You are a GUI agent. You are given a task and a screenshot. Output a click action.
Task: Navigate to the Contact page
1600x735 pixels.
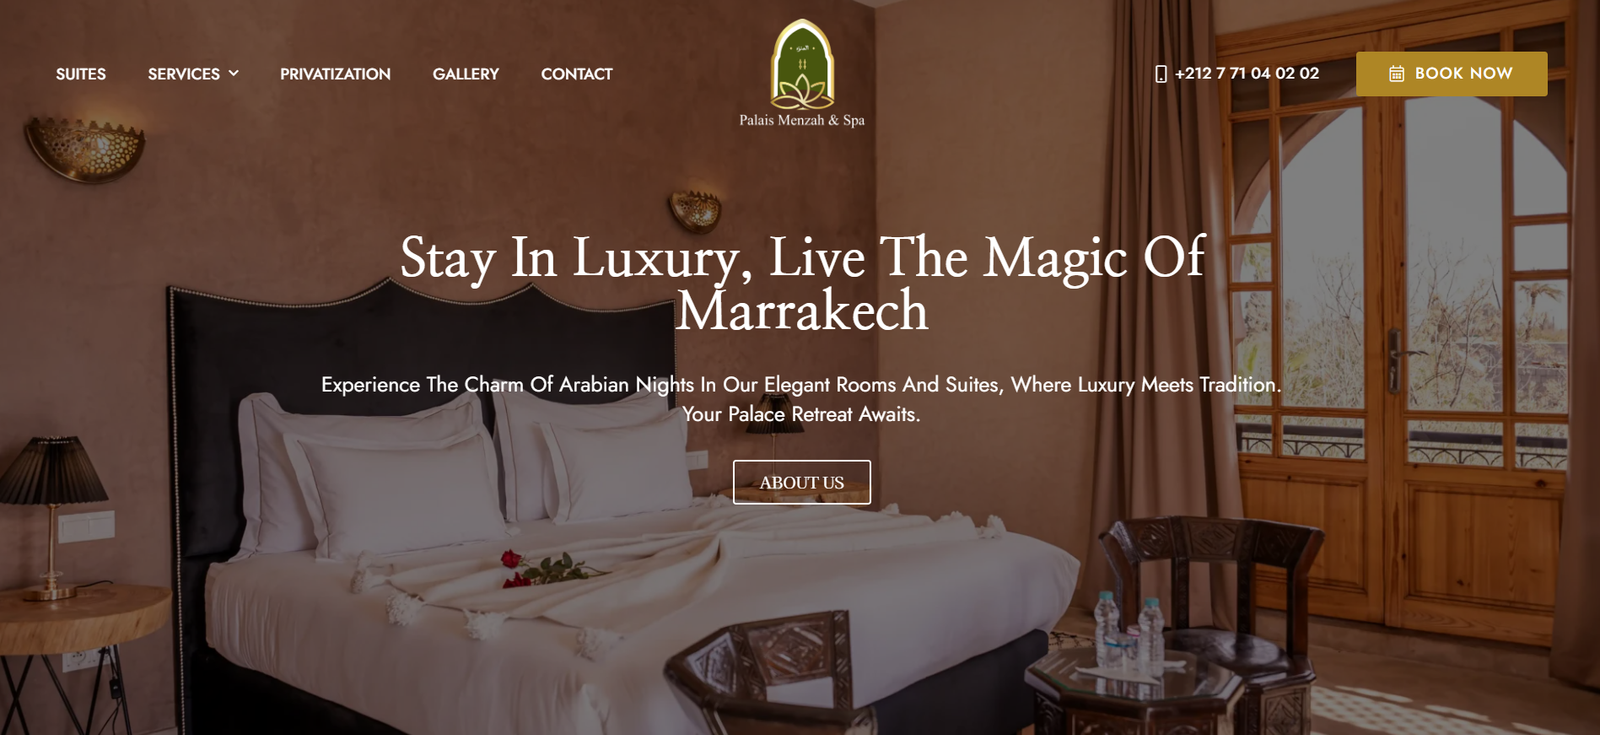(577, 74)
